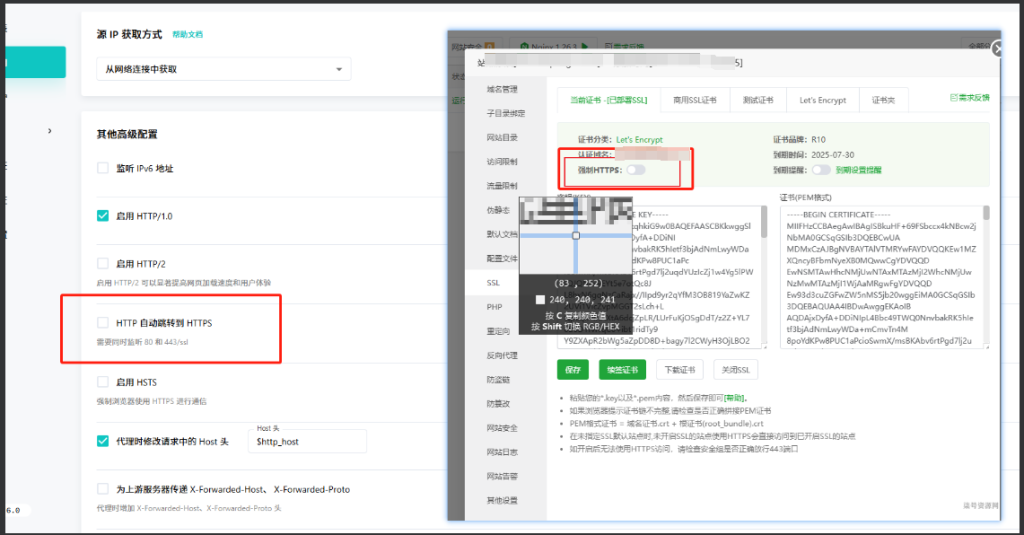Select SSL in the side menu
Viewport: 1024px width, 535px height.
tap(493, 283)
